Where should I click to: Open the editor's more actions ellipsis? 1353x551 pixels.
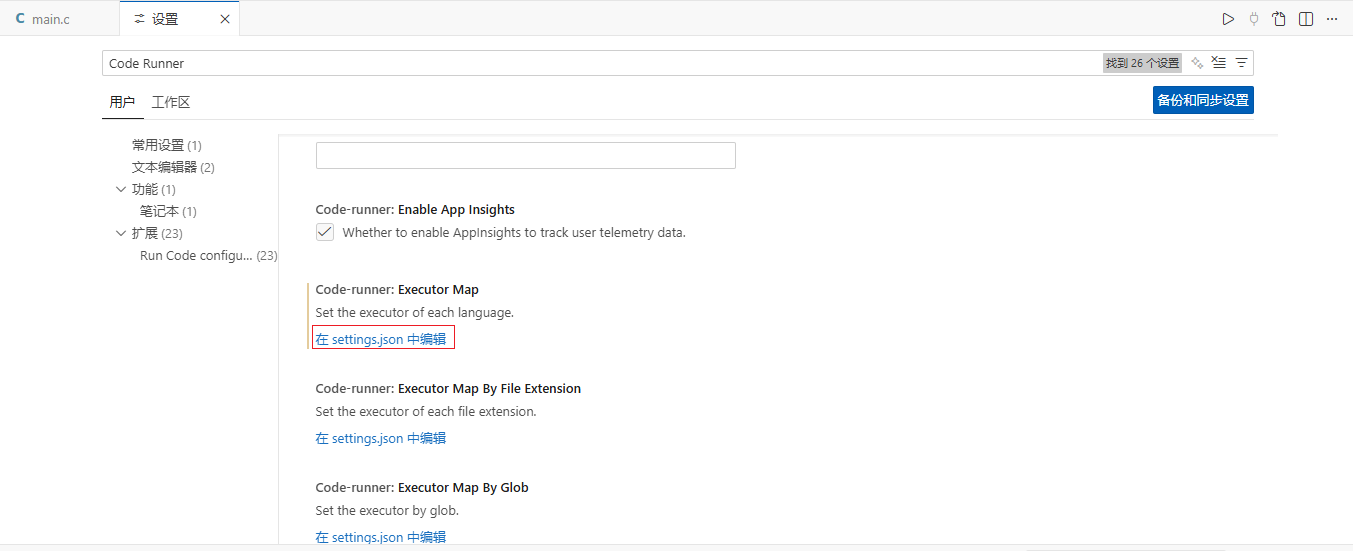1332,19
